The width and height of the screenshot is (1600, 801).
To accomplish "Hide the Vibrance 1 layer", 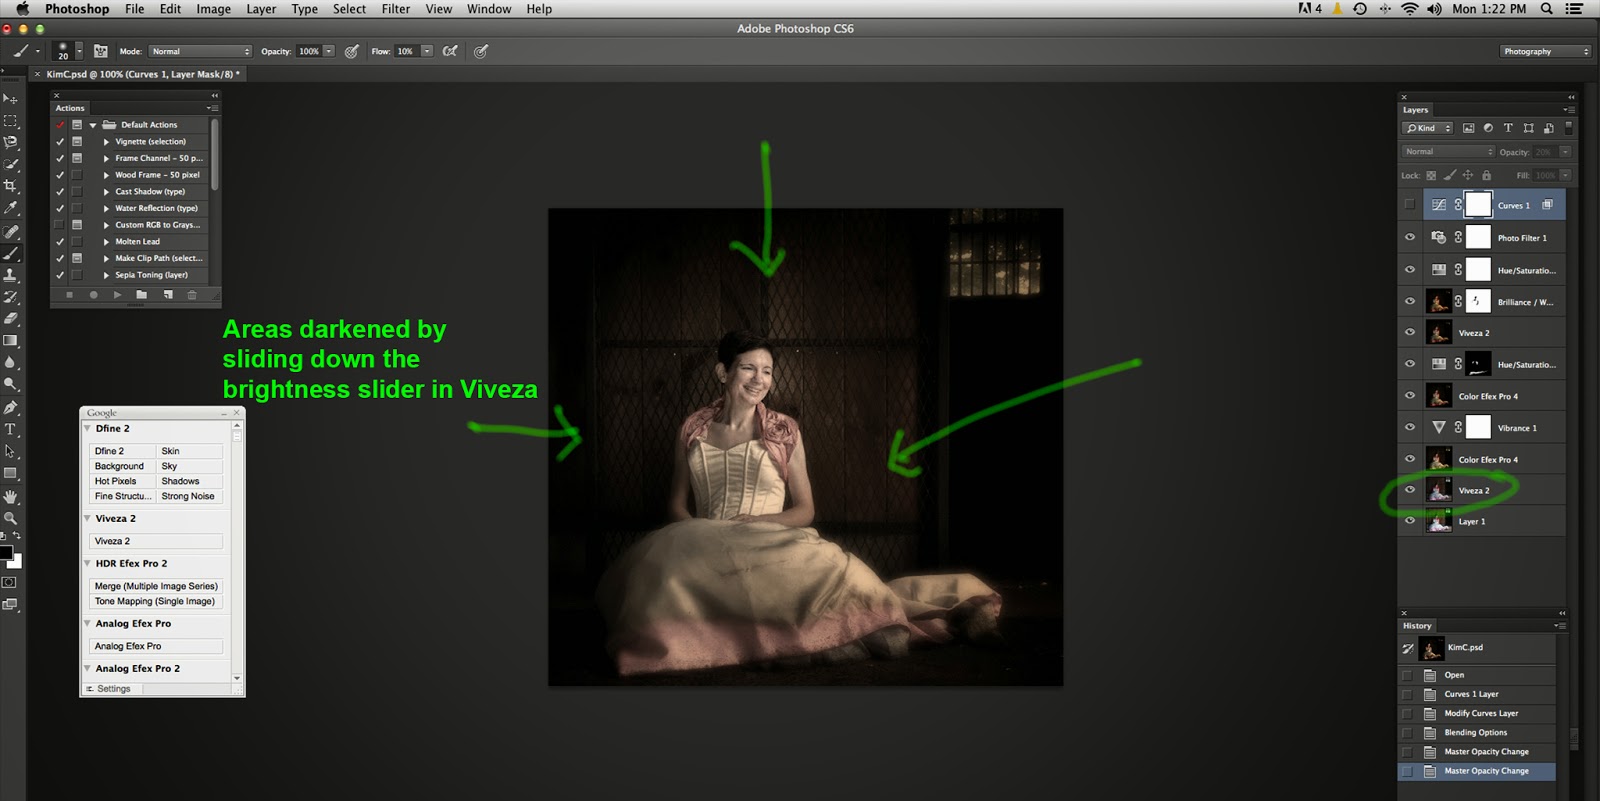I will pyautogui.click(x=1410, y=427).
